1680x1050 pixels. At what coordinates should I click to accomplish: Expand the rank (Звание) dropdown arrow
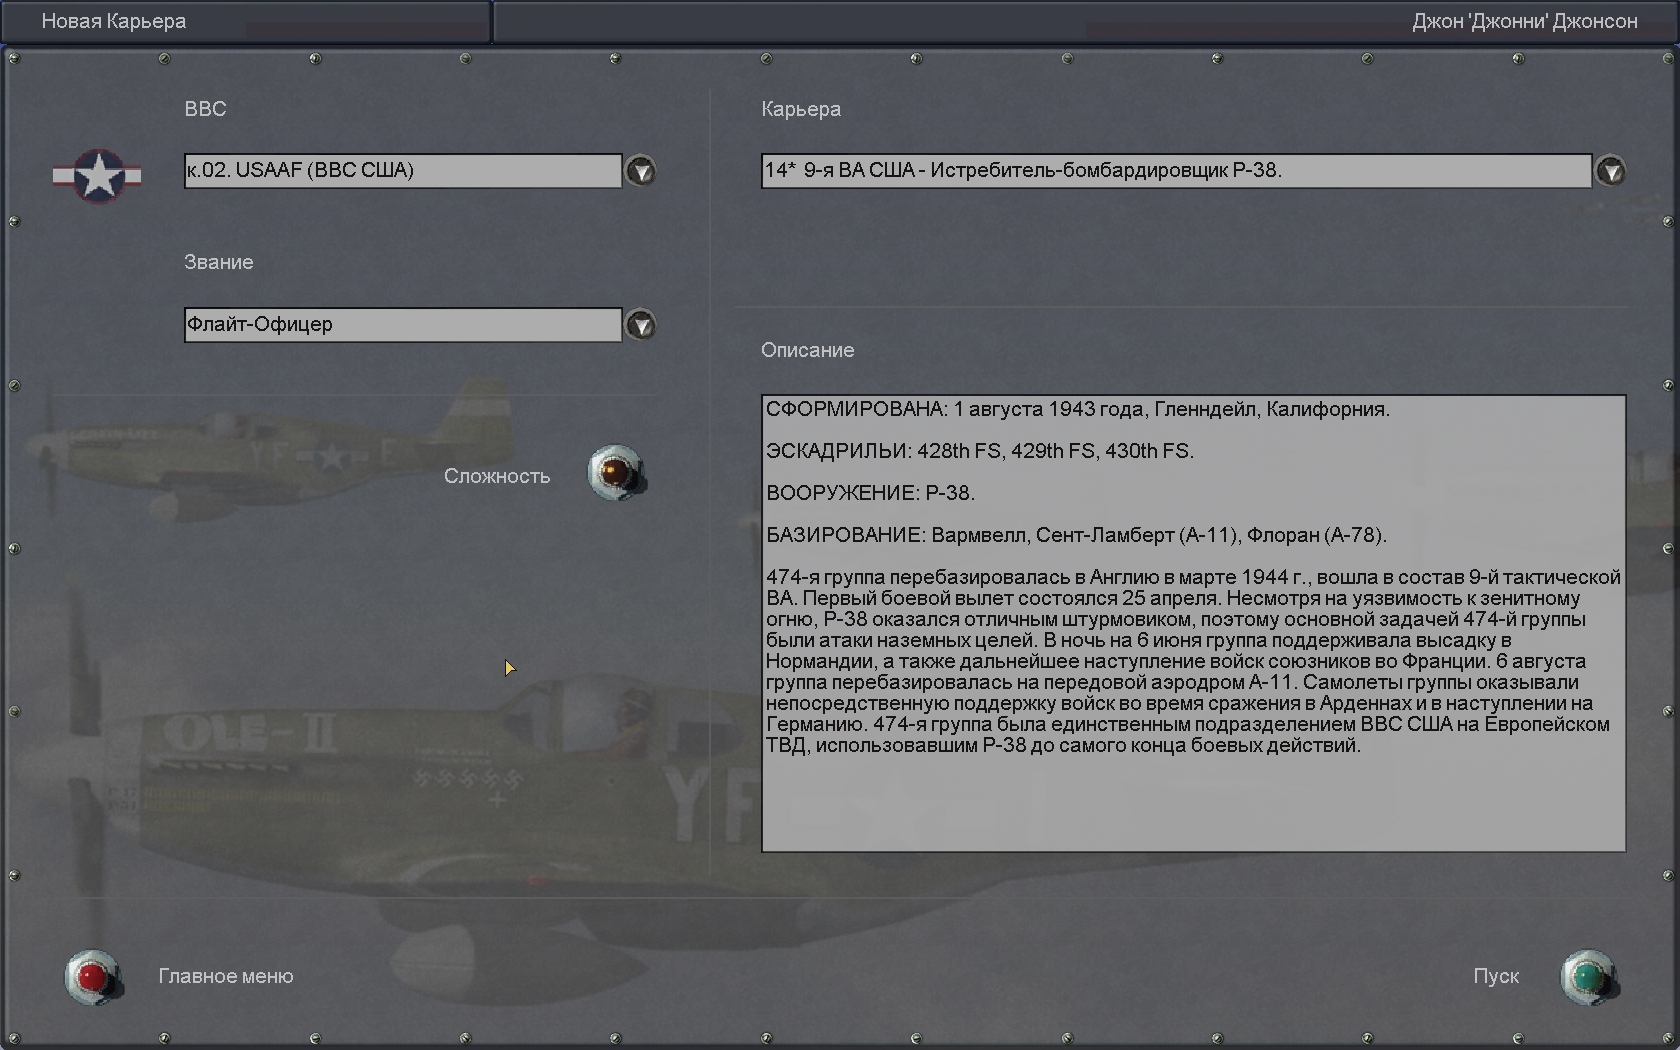(641, 325)
